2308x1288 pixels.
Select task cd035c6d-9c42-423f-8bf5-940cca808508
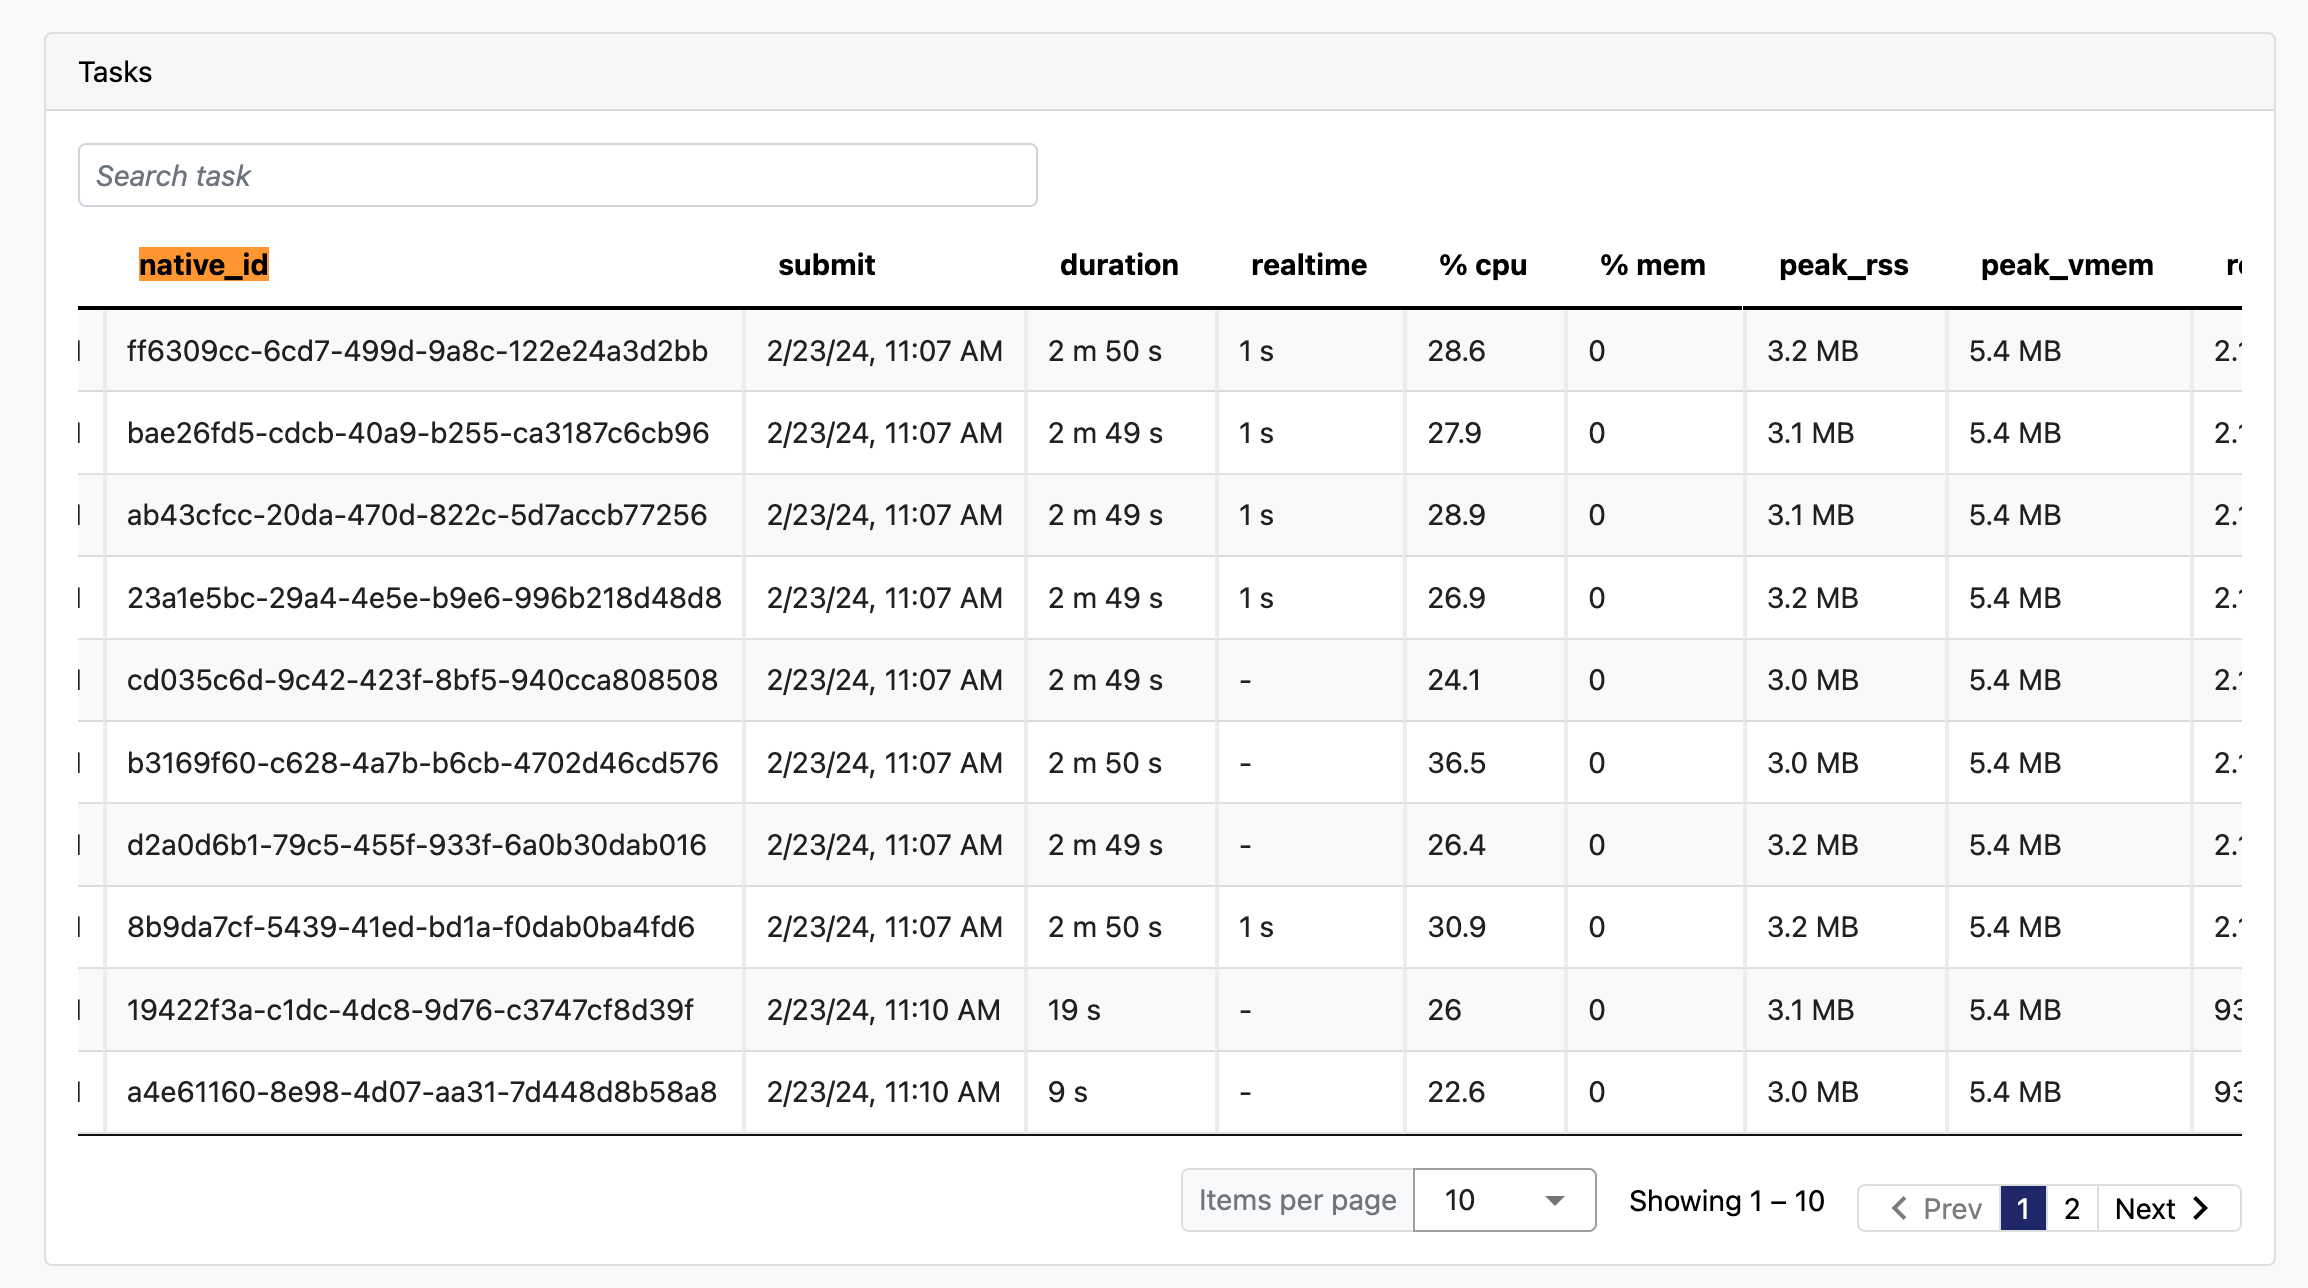pyautogui.click(x=422, y=680)
